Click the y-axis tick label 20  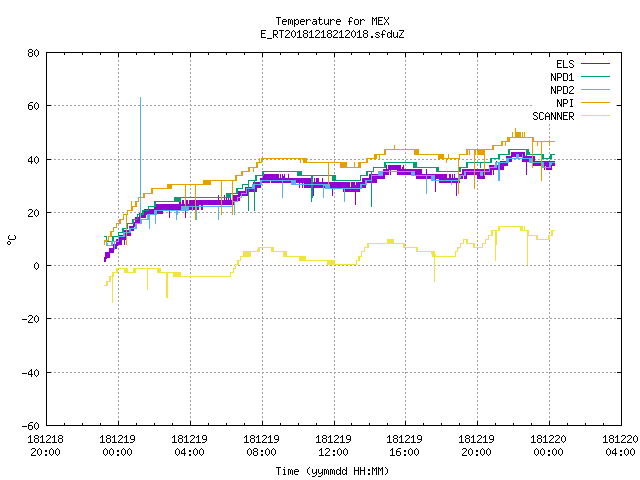(33, 213)
